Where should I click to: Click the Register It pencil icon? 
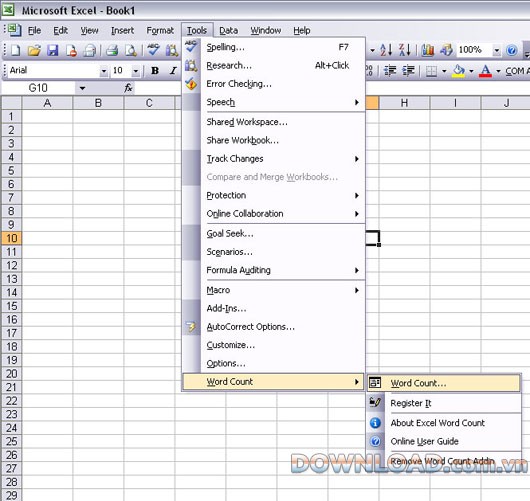click(375, 402)
